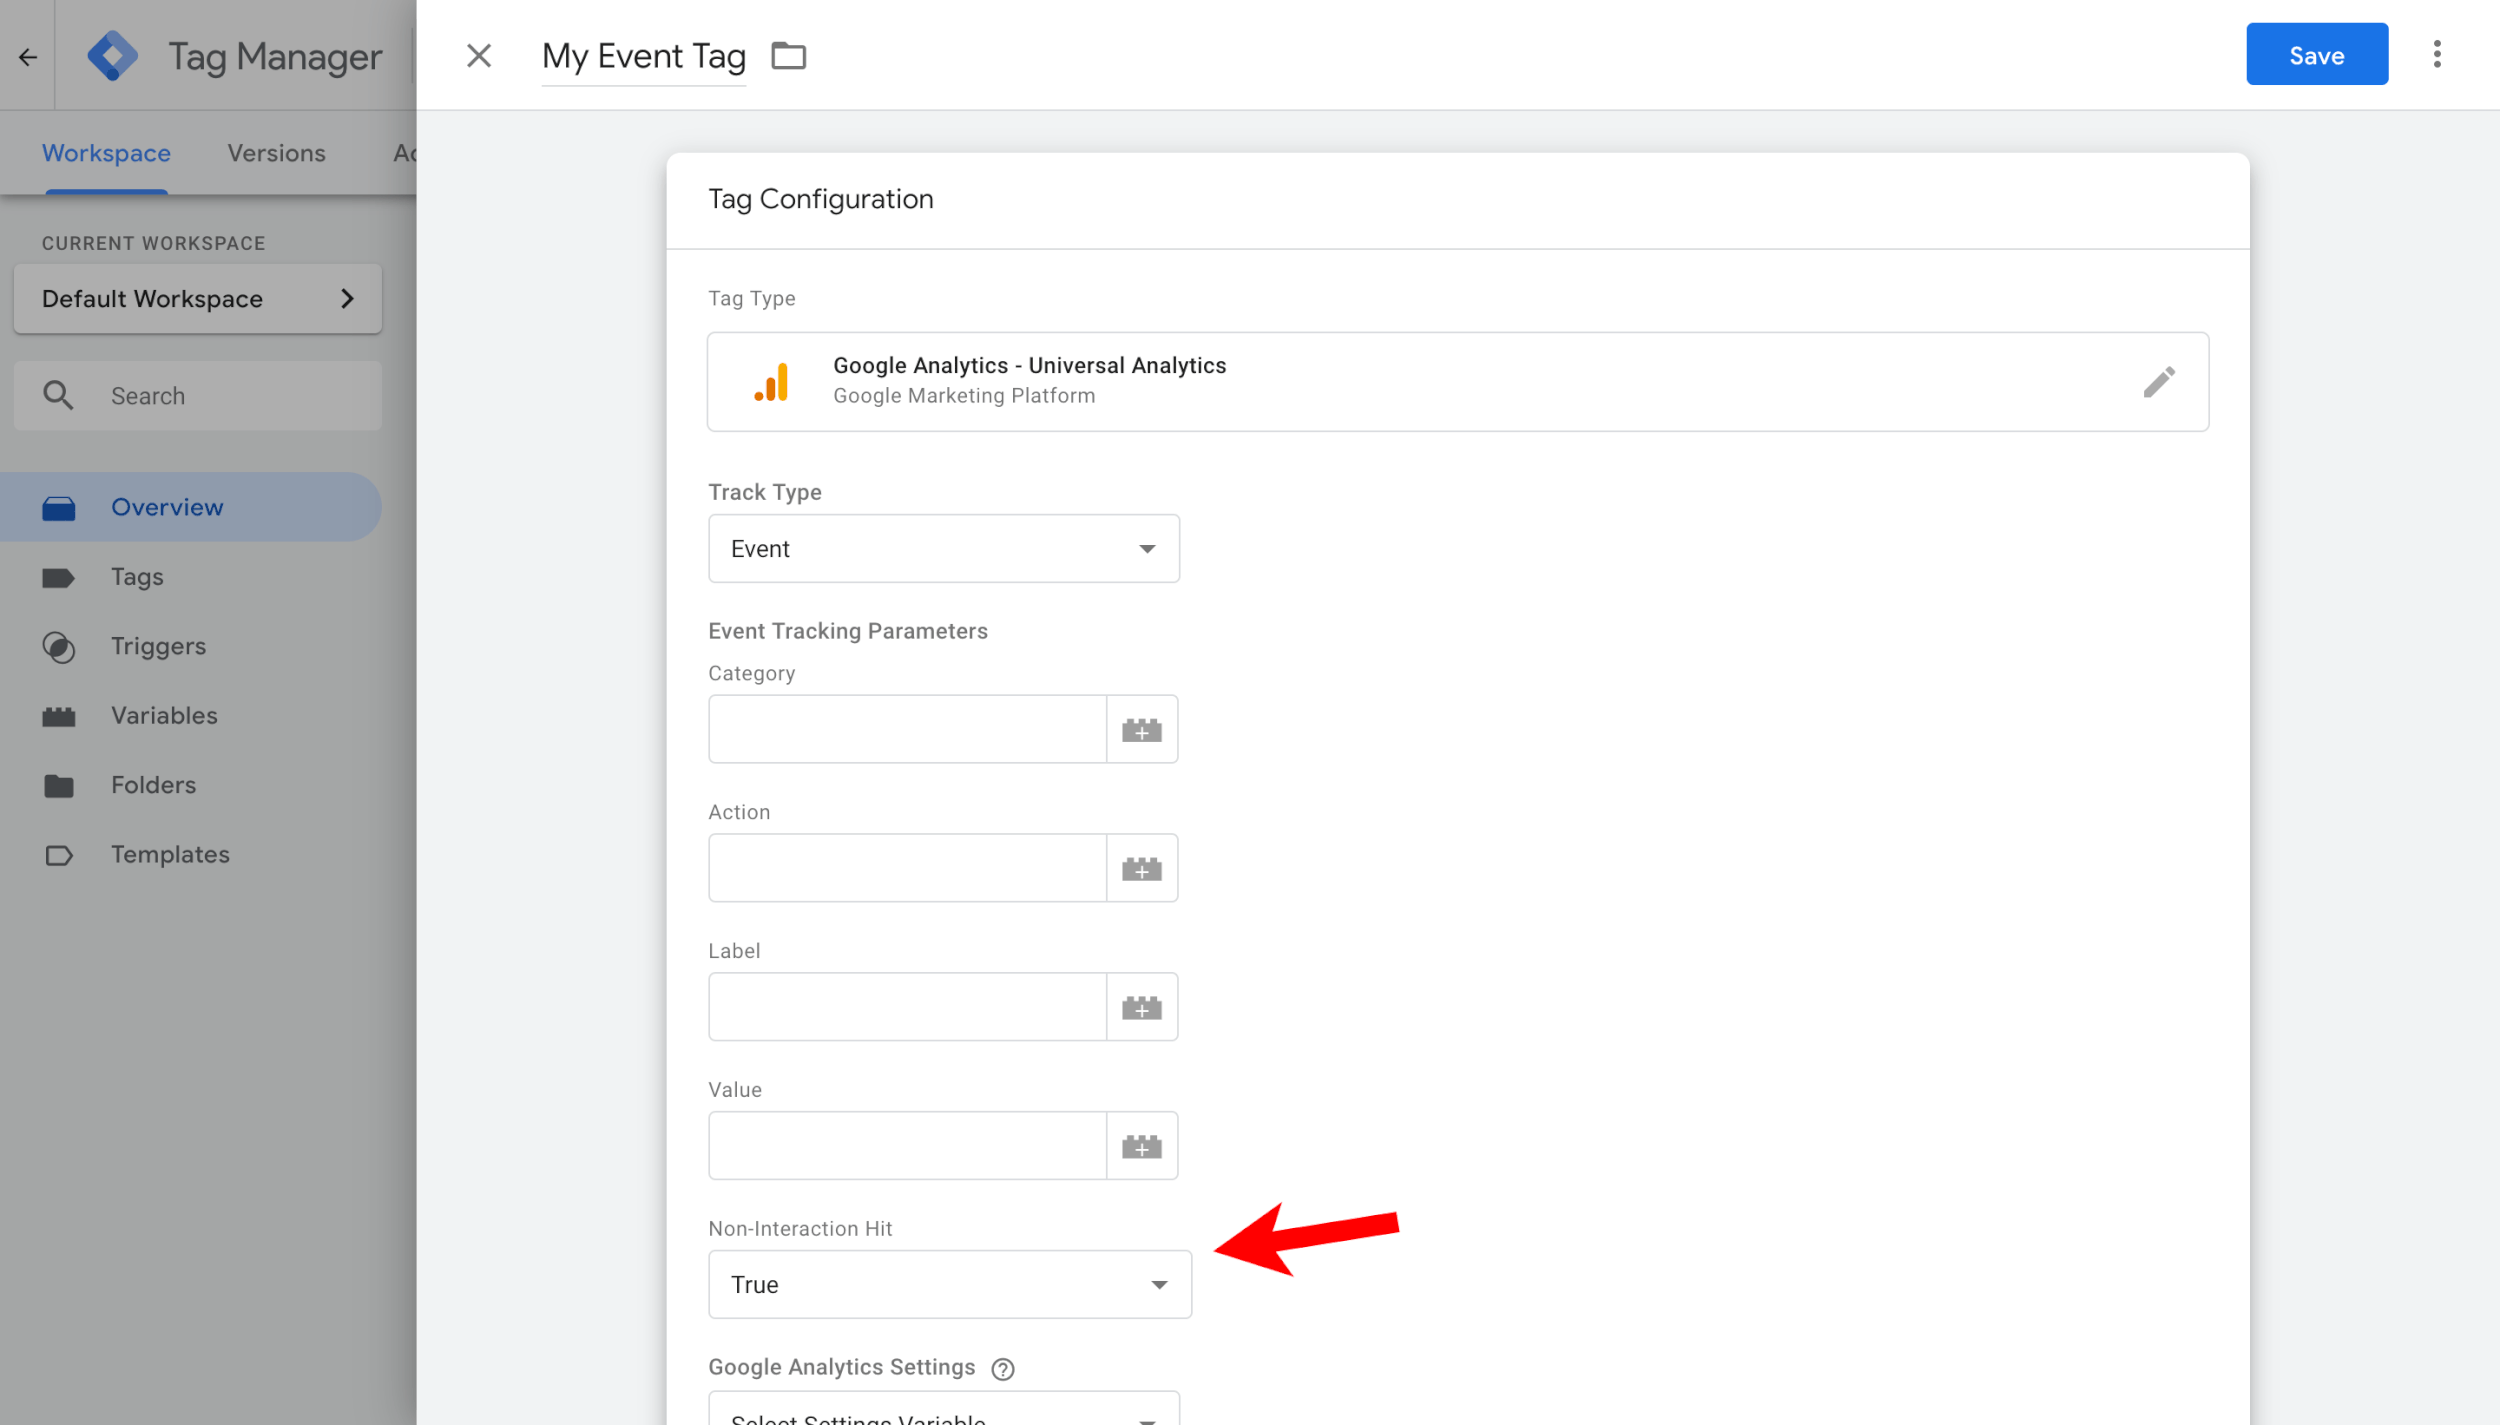Insert a variable into the Category field
This screenshot has height=1425, width=2500.
point(1142,728)
